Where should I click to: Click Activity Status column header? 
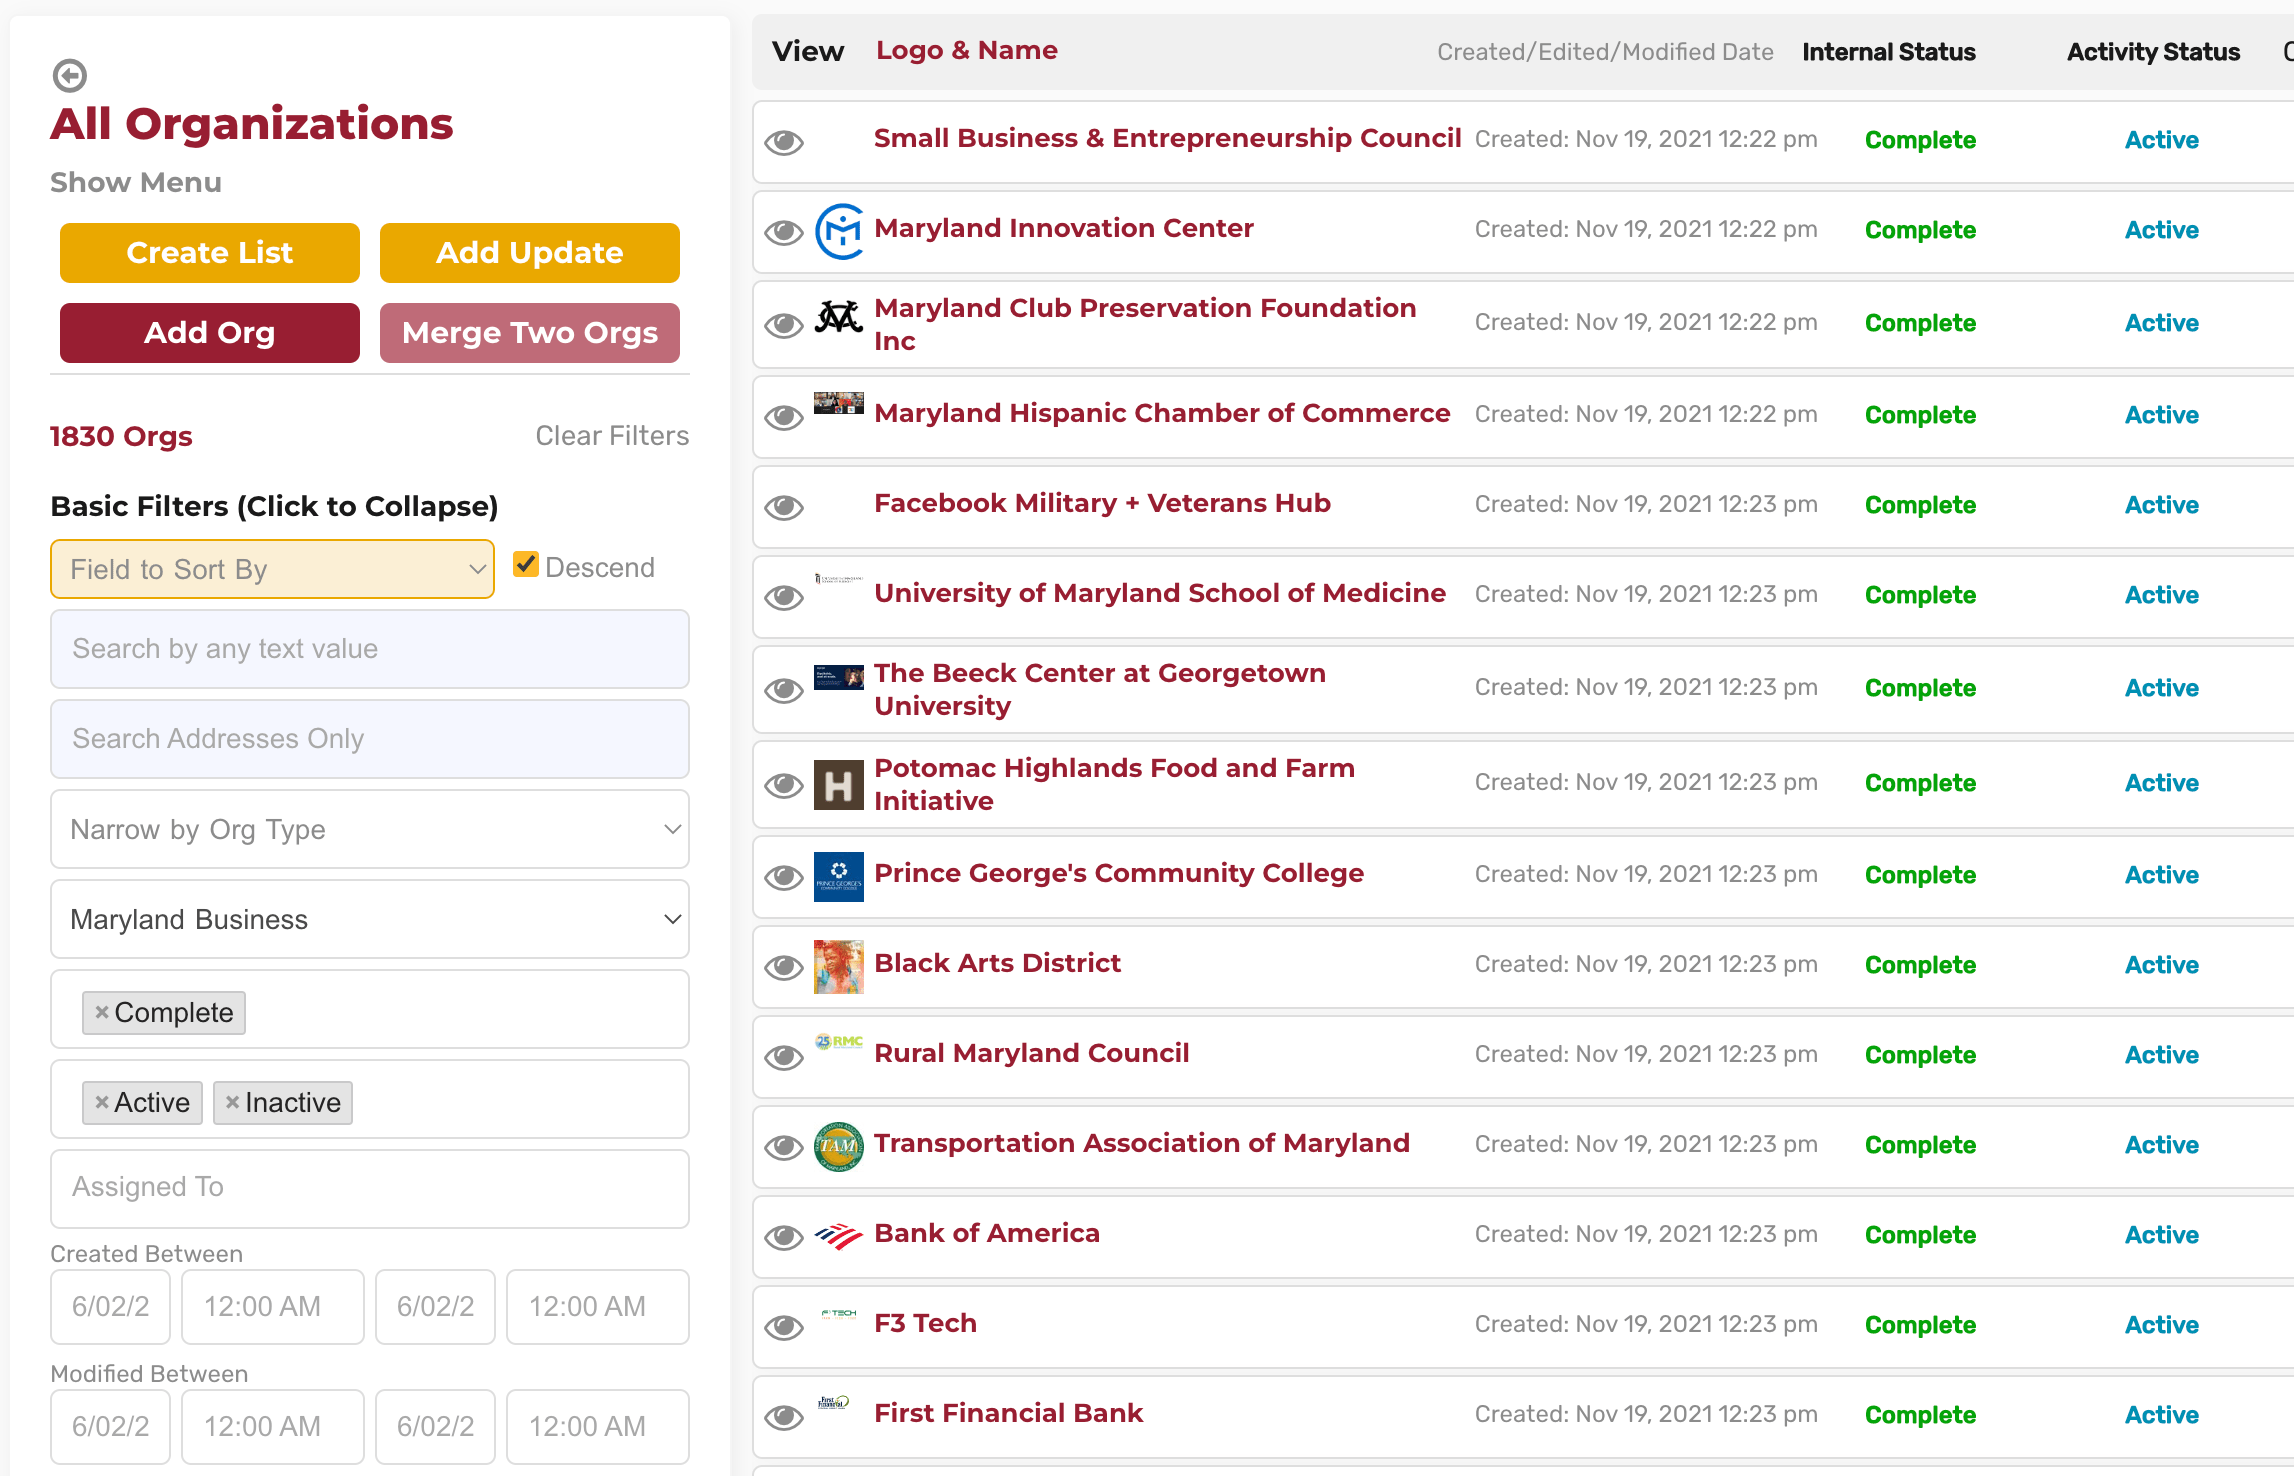click(x=2153, y=52)
